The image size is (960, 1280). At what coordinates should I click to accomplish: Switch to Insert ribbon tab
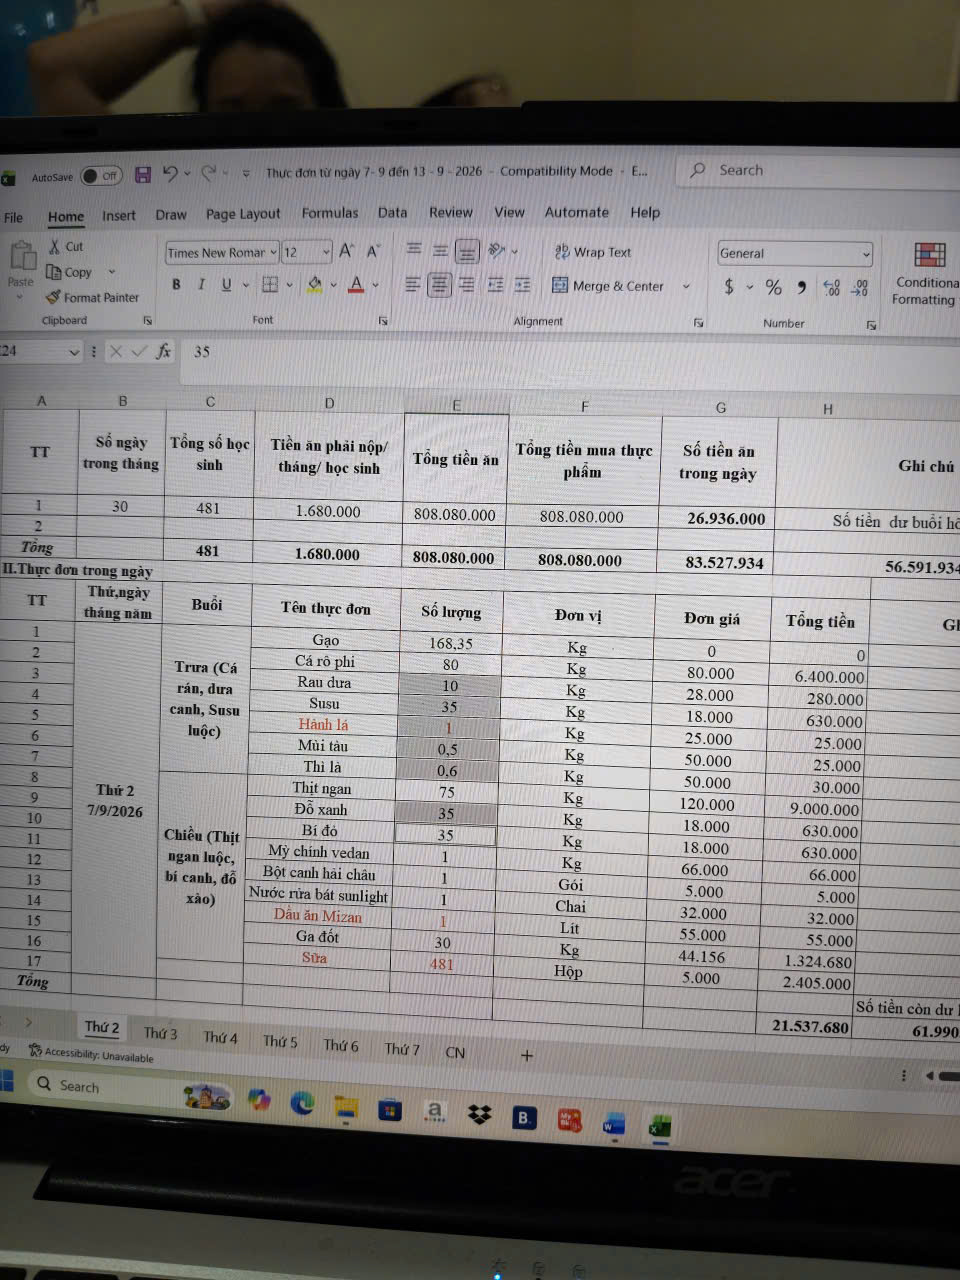click(118, 215)
